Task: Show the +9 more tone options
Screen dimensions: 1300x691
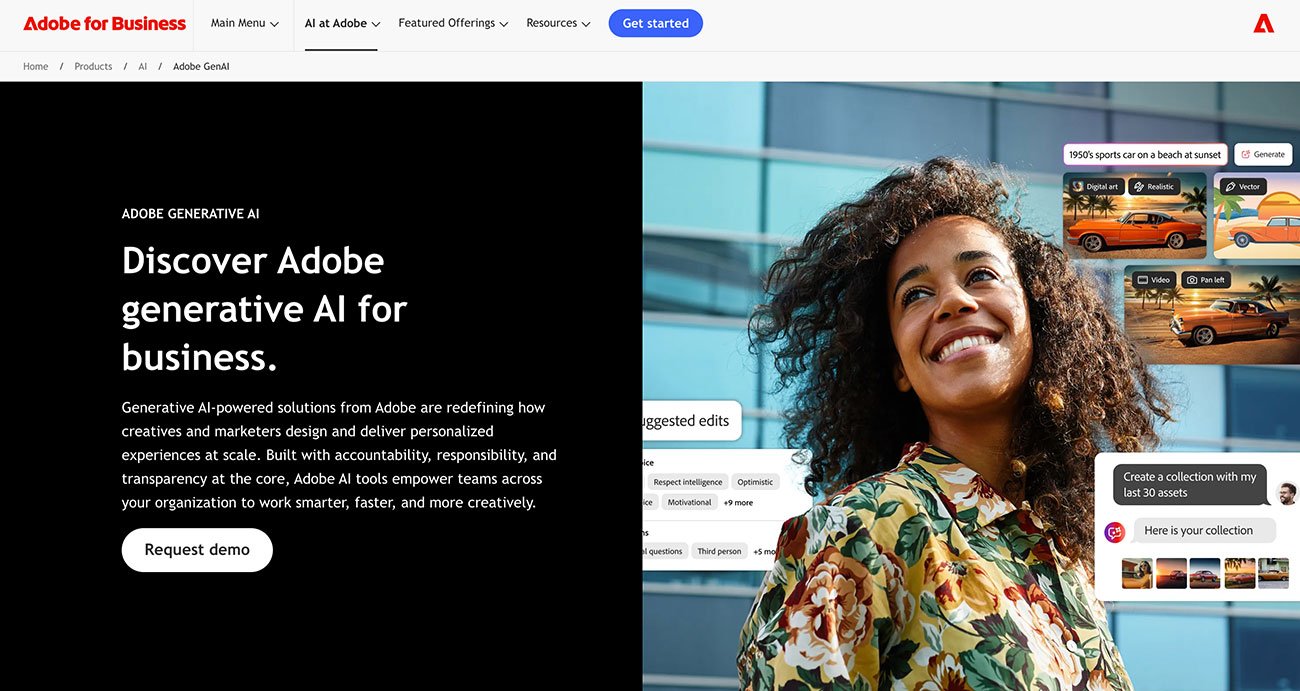Action: tap(738, 503)
